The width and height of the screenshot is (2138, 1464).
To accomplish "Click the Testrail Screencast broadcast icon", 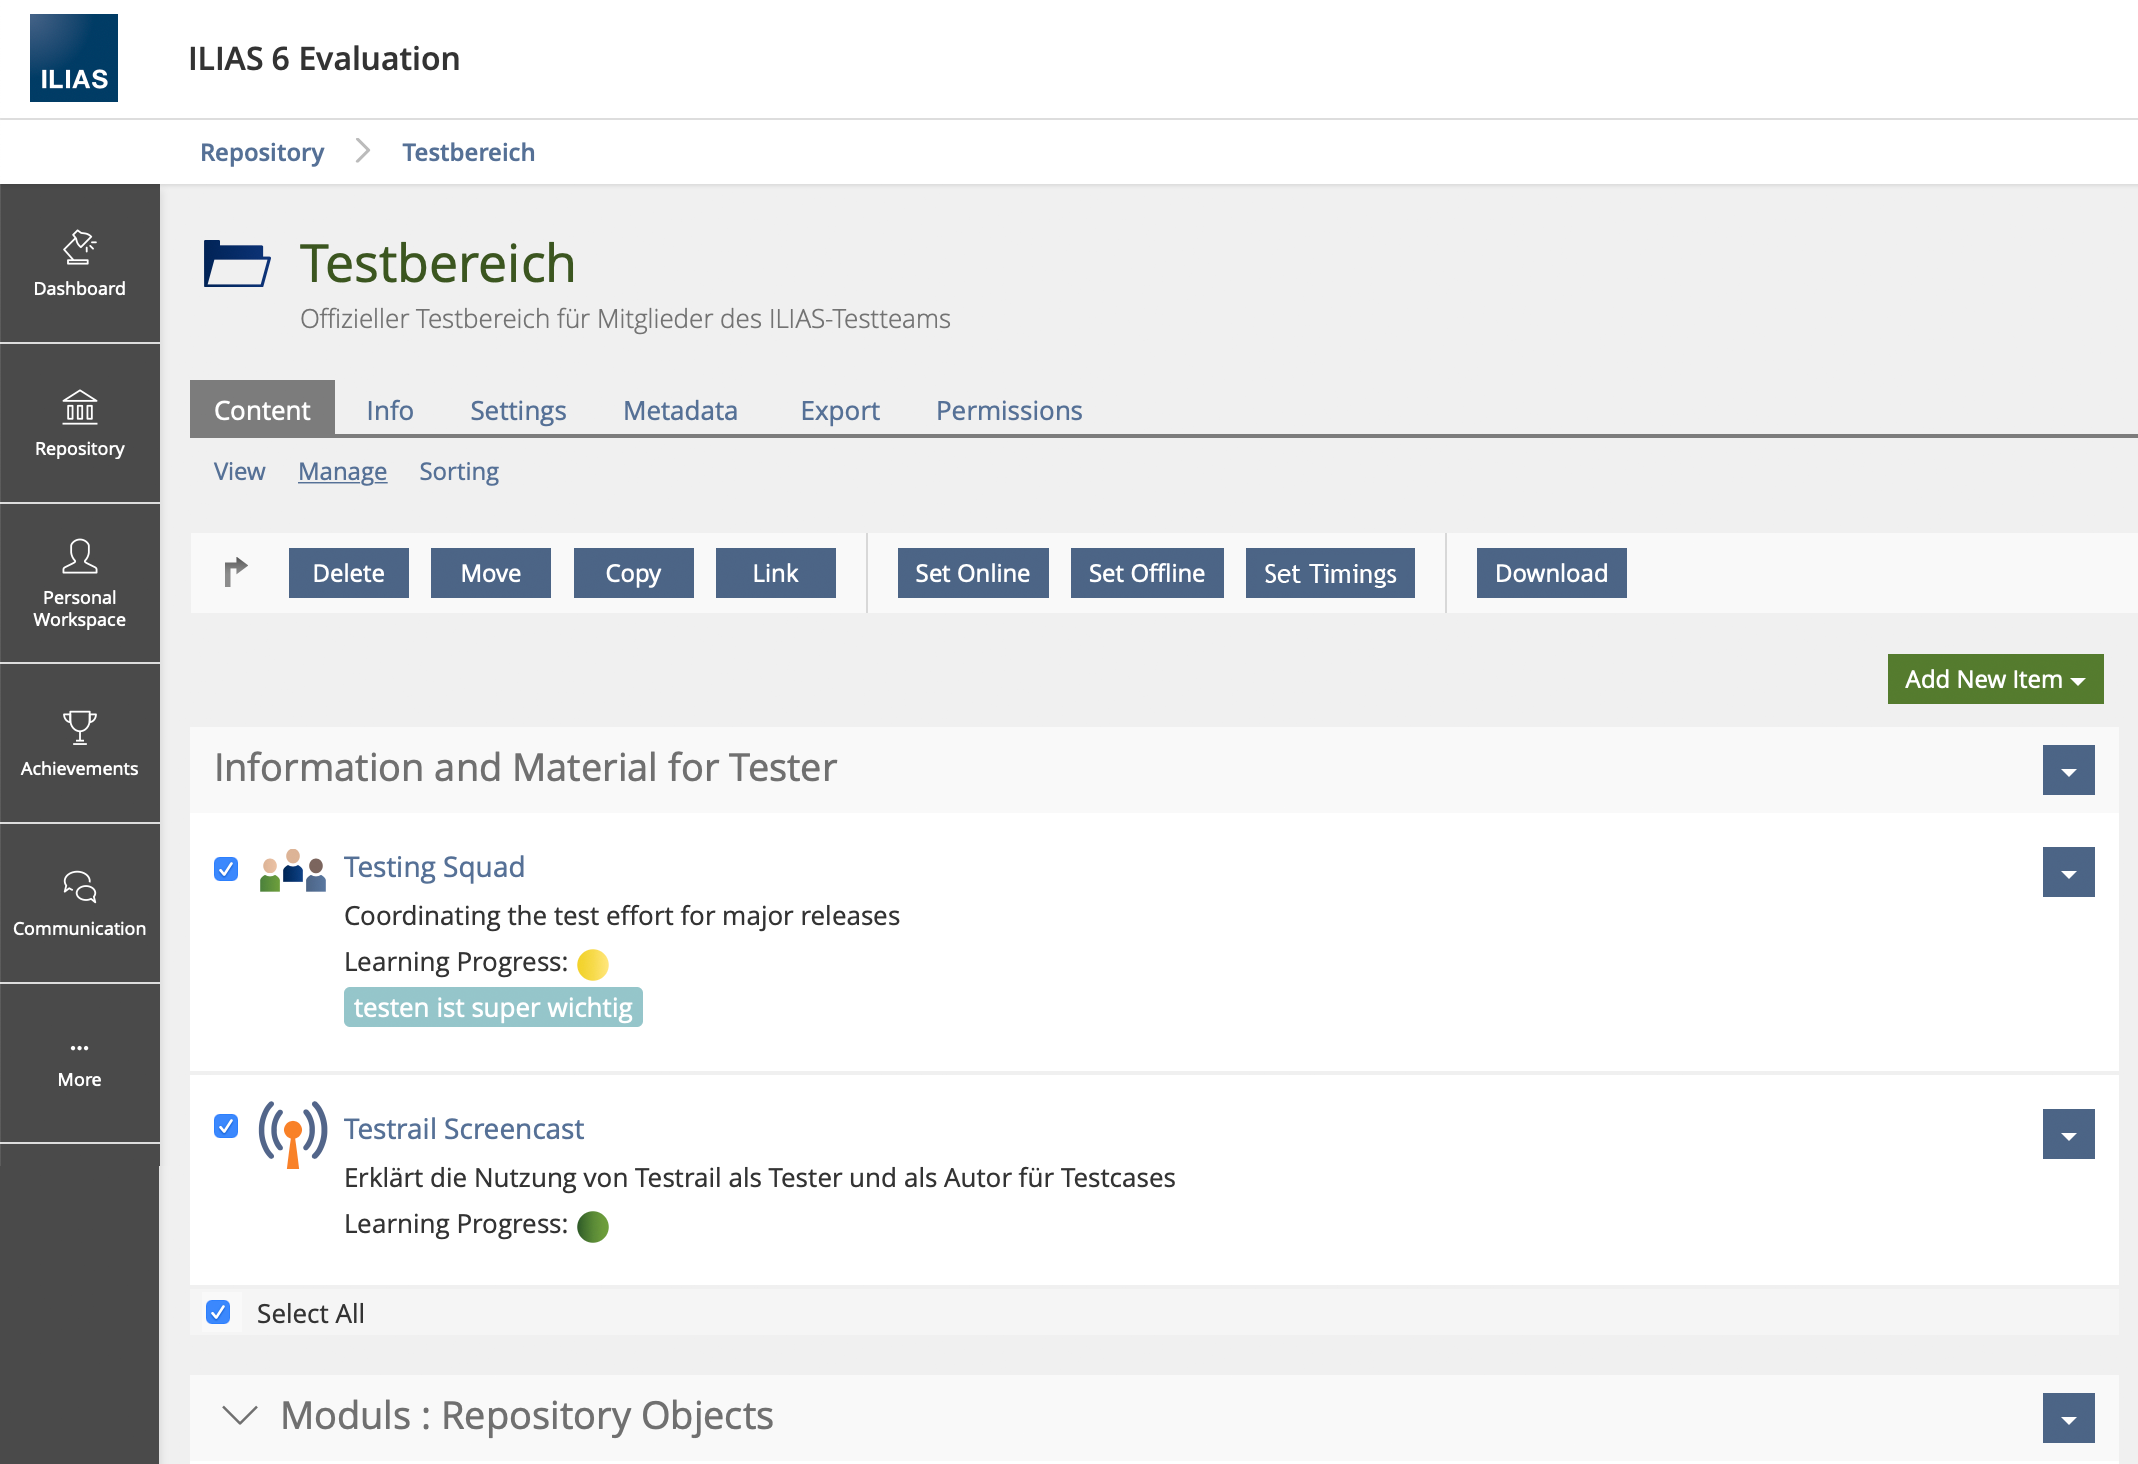I will [292, 1134].
